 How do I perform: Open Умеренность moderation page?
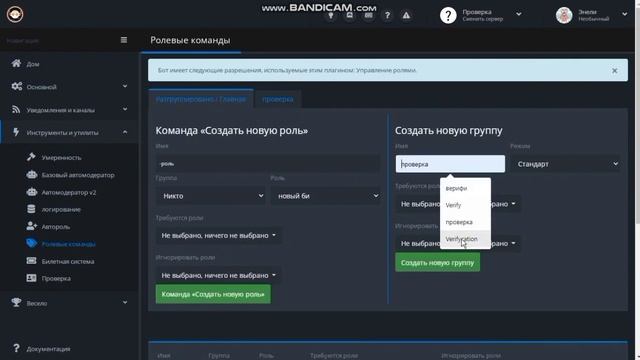tap(61, 158)
